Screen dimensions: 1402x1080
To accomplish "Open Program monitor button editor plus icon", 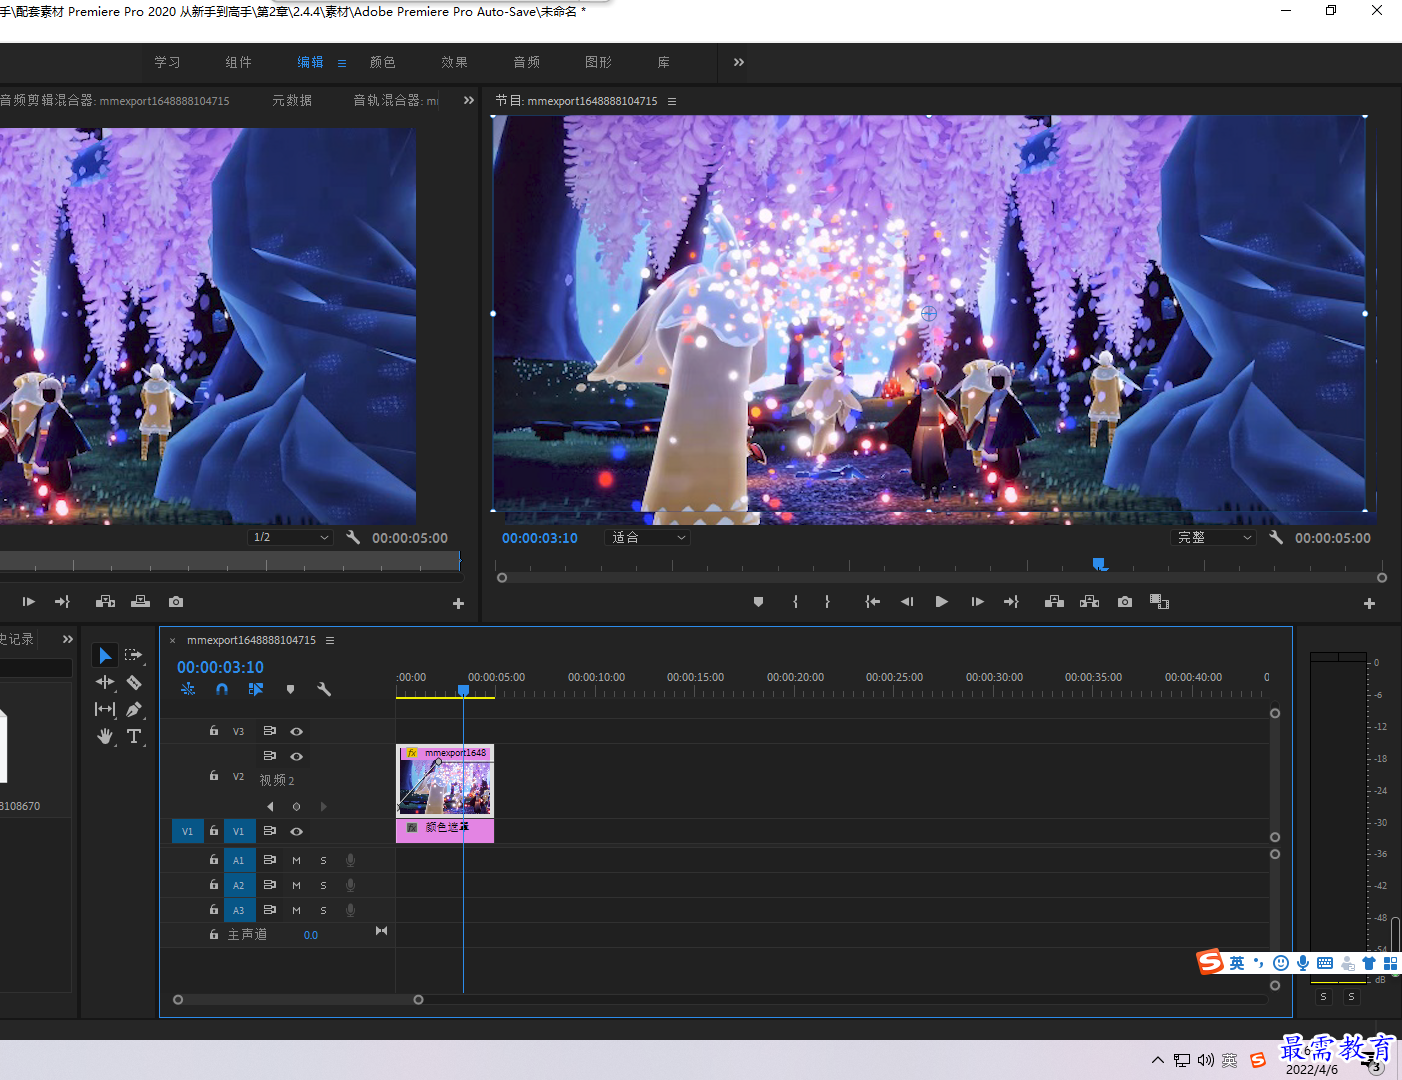I will pos(1369,603).
